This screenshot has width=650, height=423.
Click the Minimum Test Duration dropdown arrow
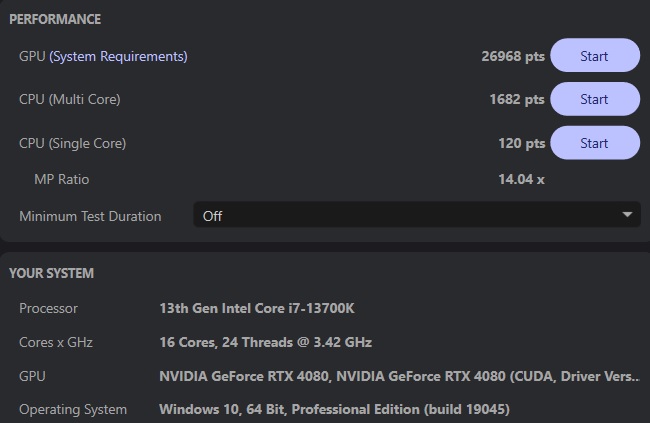pos(627,215)
